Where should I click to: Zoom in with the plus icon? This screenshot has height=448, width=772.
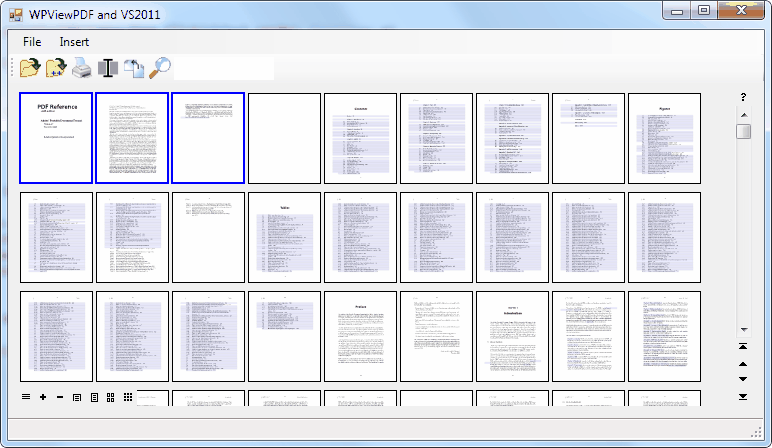tap(43, 397)
